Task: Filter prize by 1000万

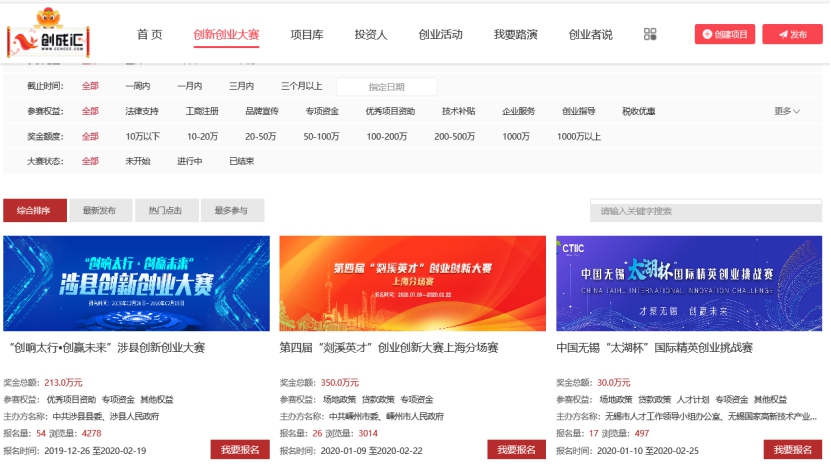Action: point(516,136)
